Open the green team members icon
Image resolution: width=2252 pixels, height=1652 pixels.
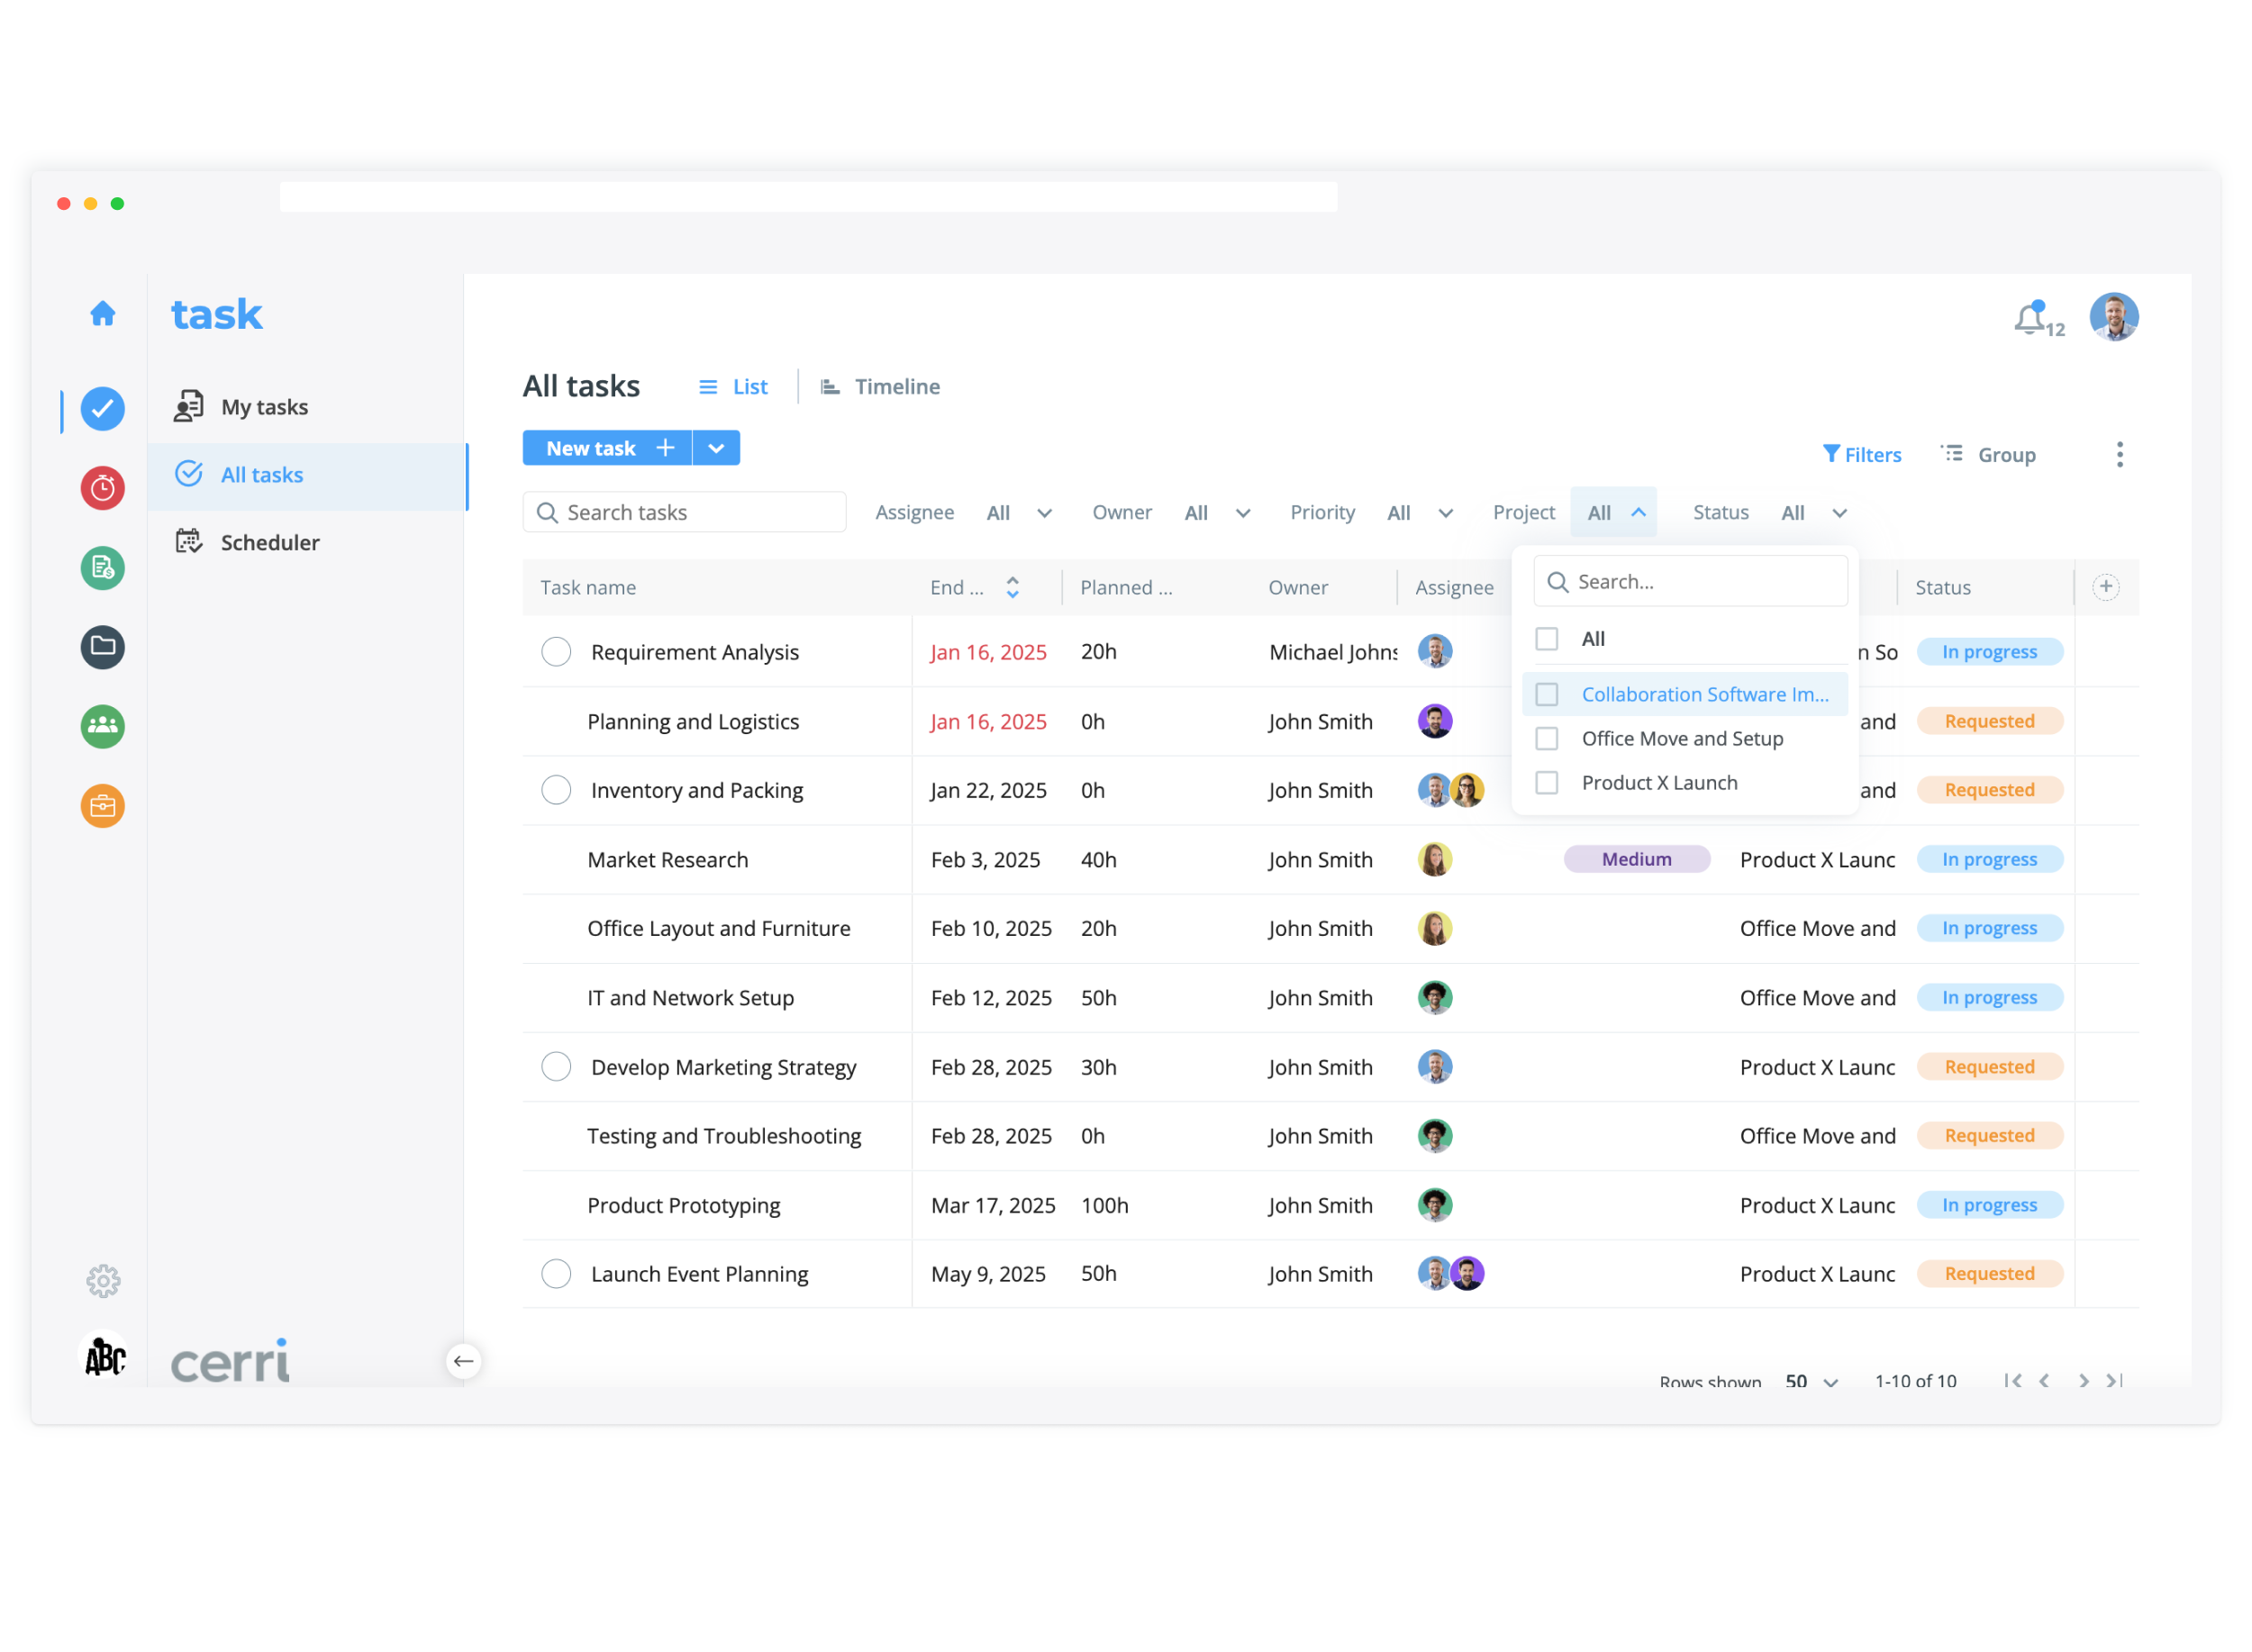102,726
